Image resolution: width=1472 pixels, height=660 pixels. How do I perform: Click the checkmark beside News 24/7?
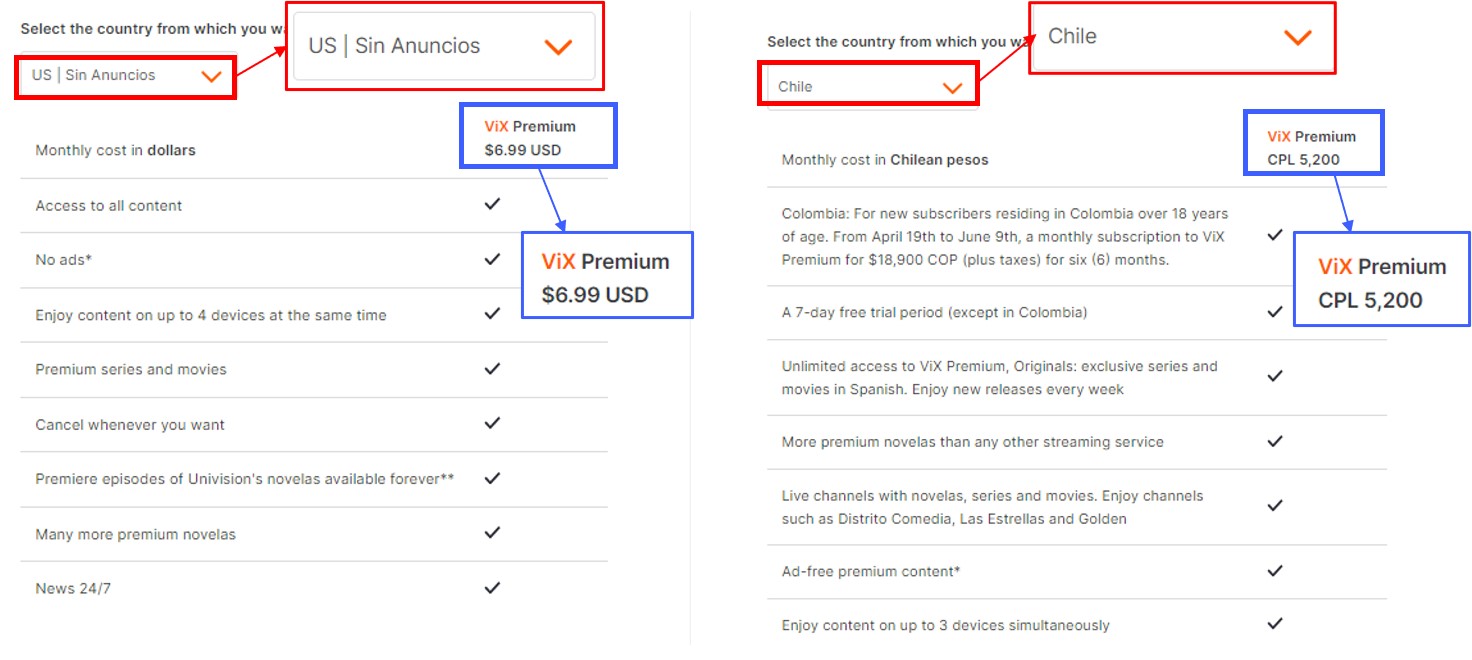point(492,588)
